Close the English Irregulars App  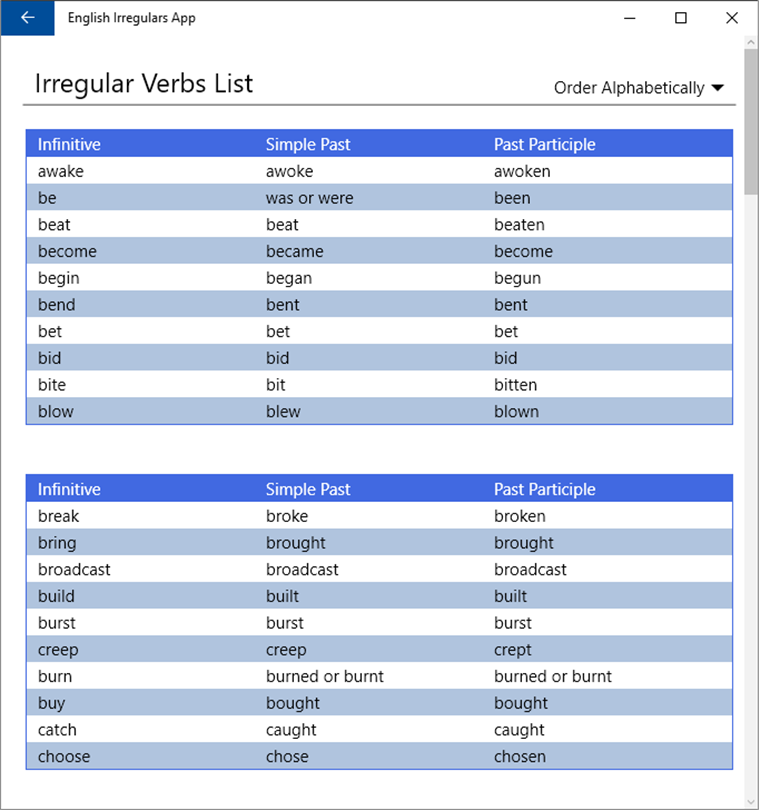click(732, 18)
